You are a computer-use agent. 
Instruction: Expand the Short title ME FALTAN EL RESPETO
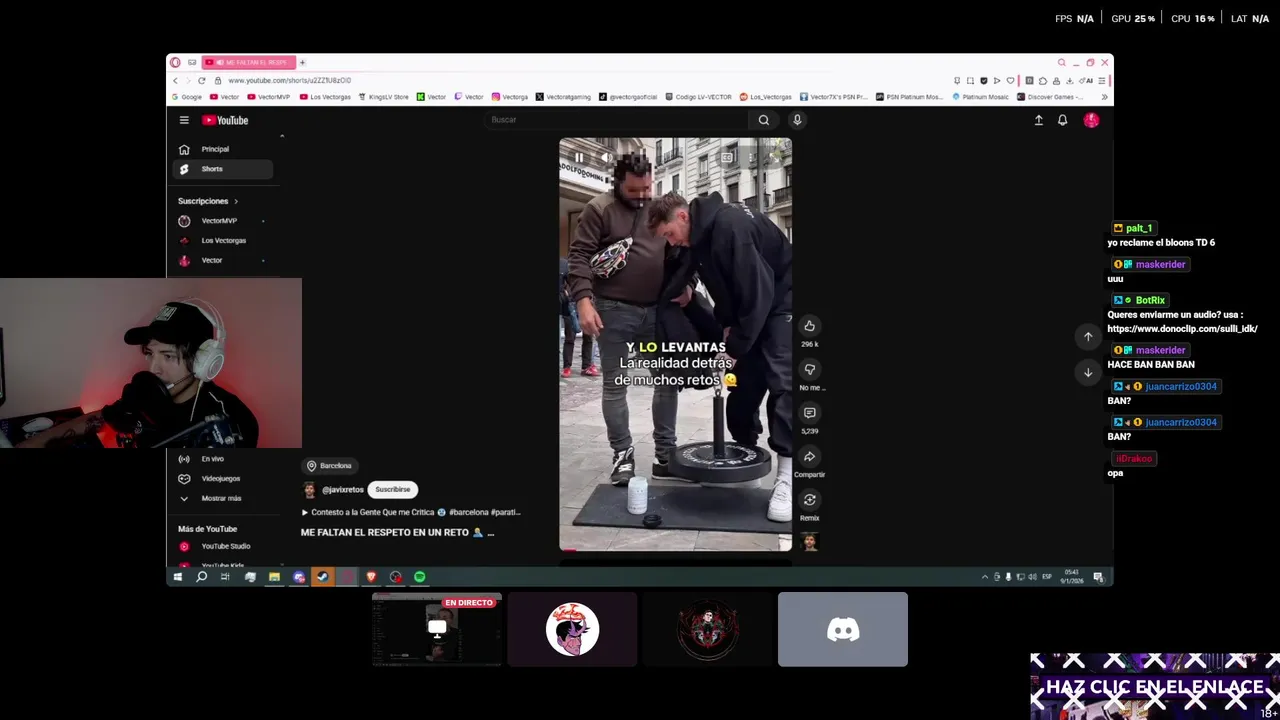397,533
